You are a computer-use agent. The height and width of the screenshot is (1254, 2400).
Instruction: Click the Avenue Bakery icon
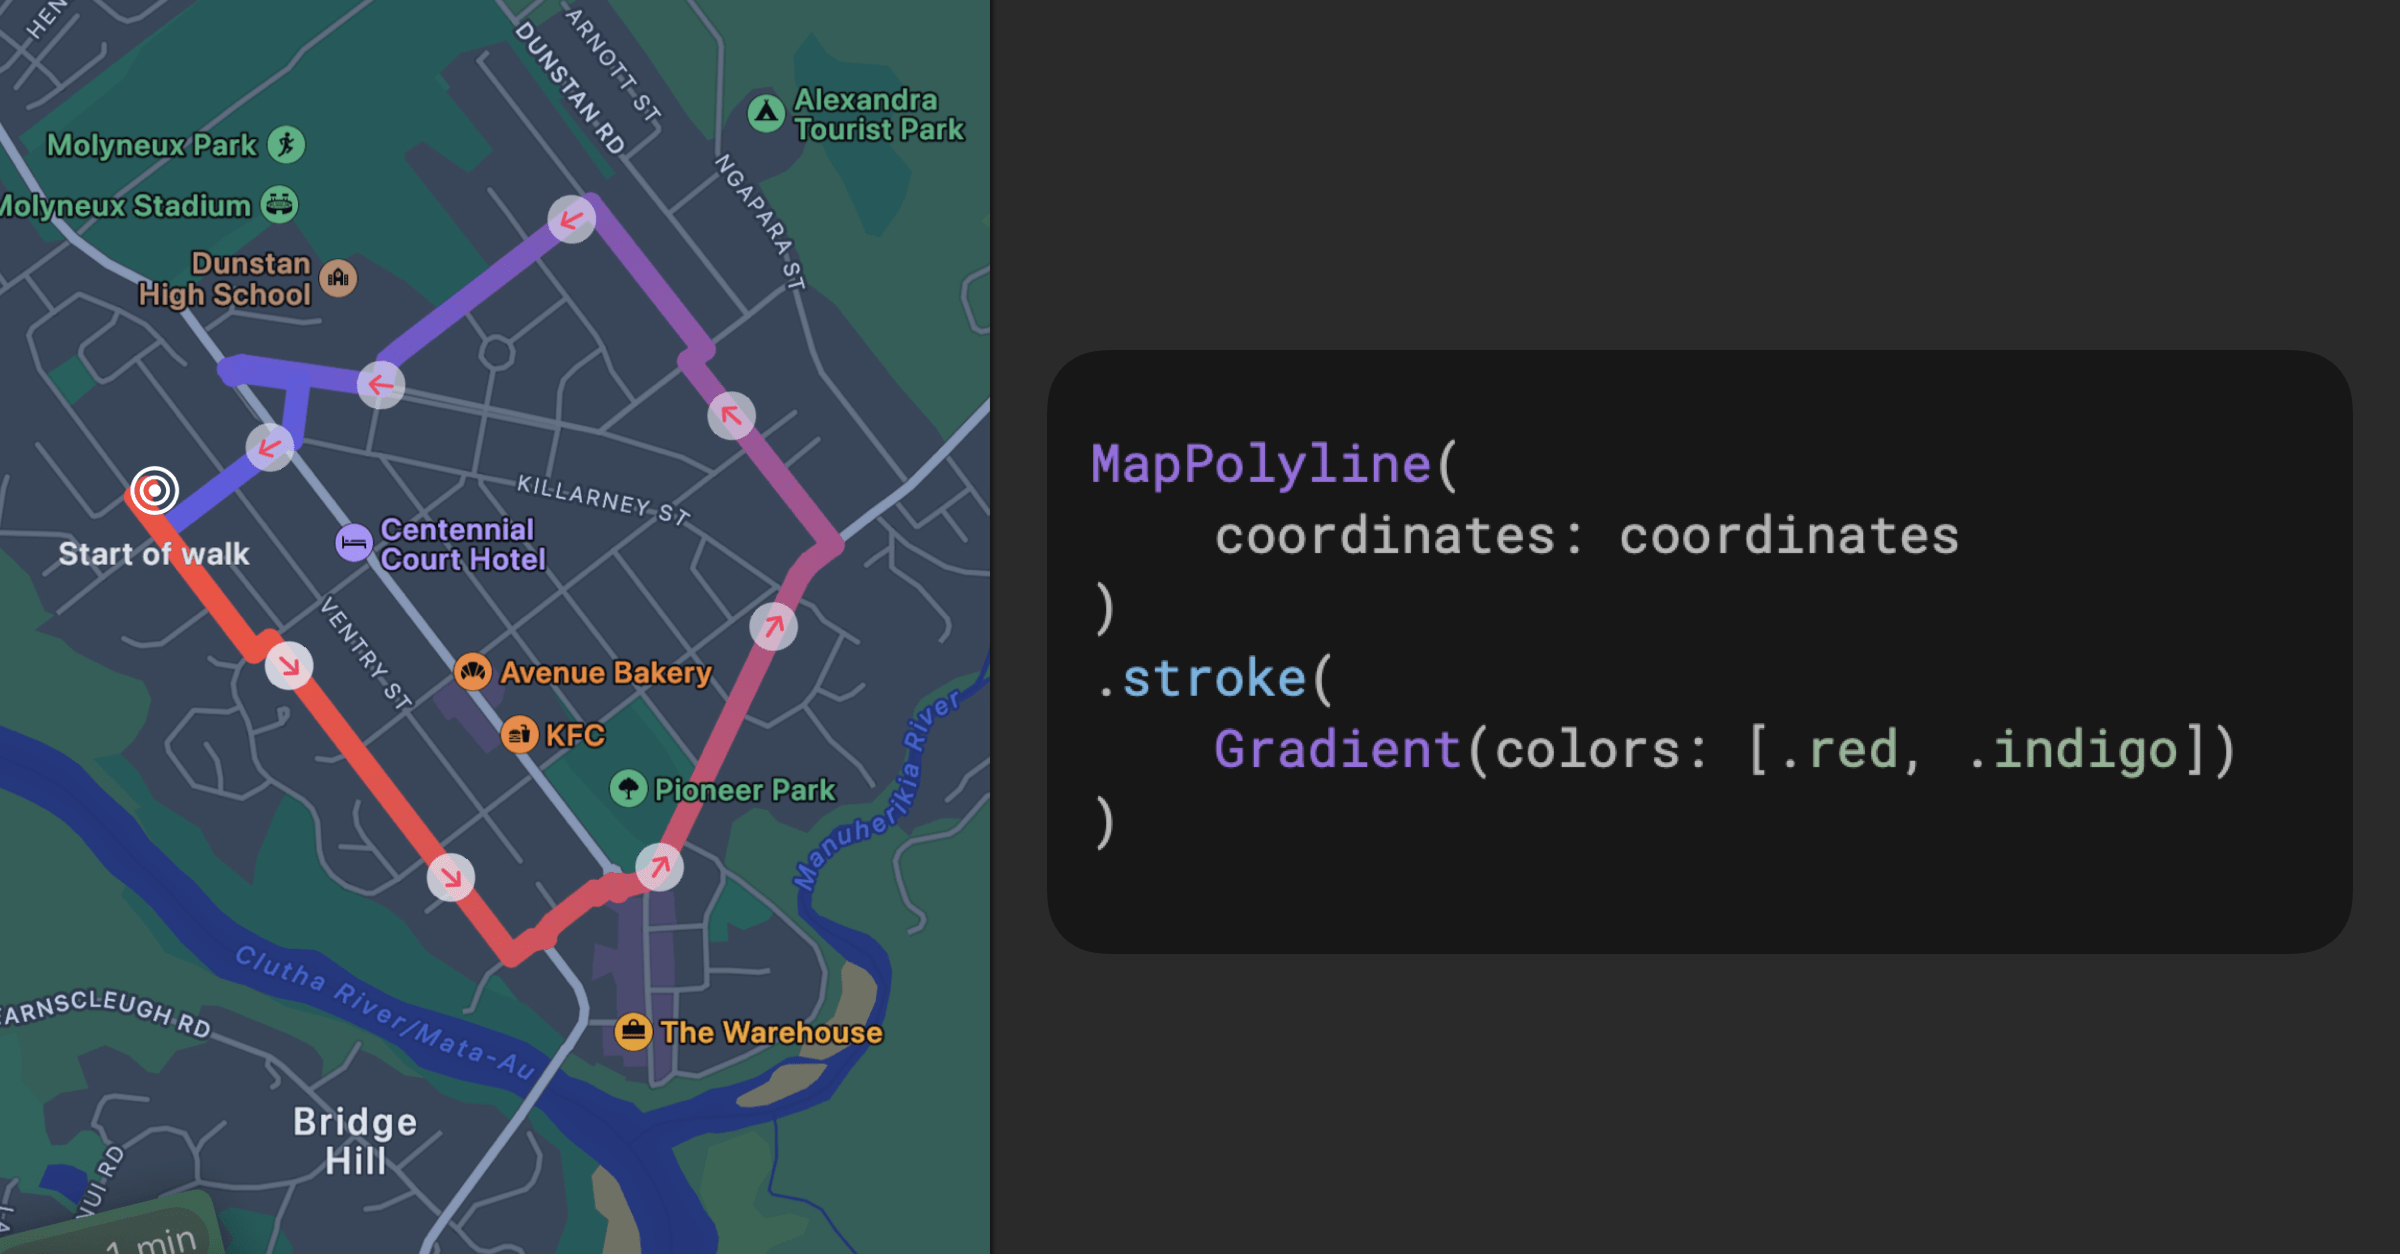(472, 672)
